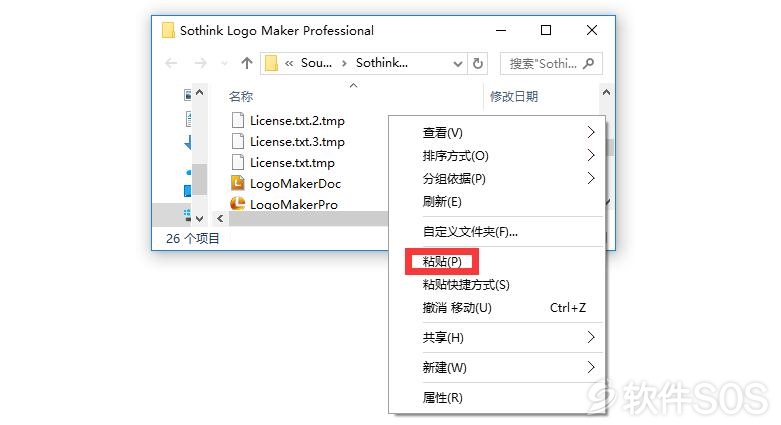Click the License.txt.tmp file icon
This screenshot has width=781, height=425.
pyautogui.click(x=238, y=162)
